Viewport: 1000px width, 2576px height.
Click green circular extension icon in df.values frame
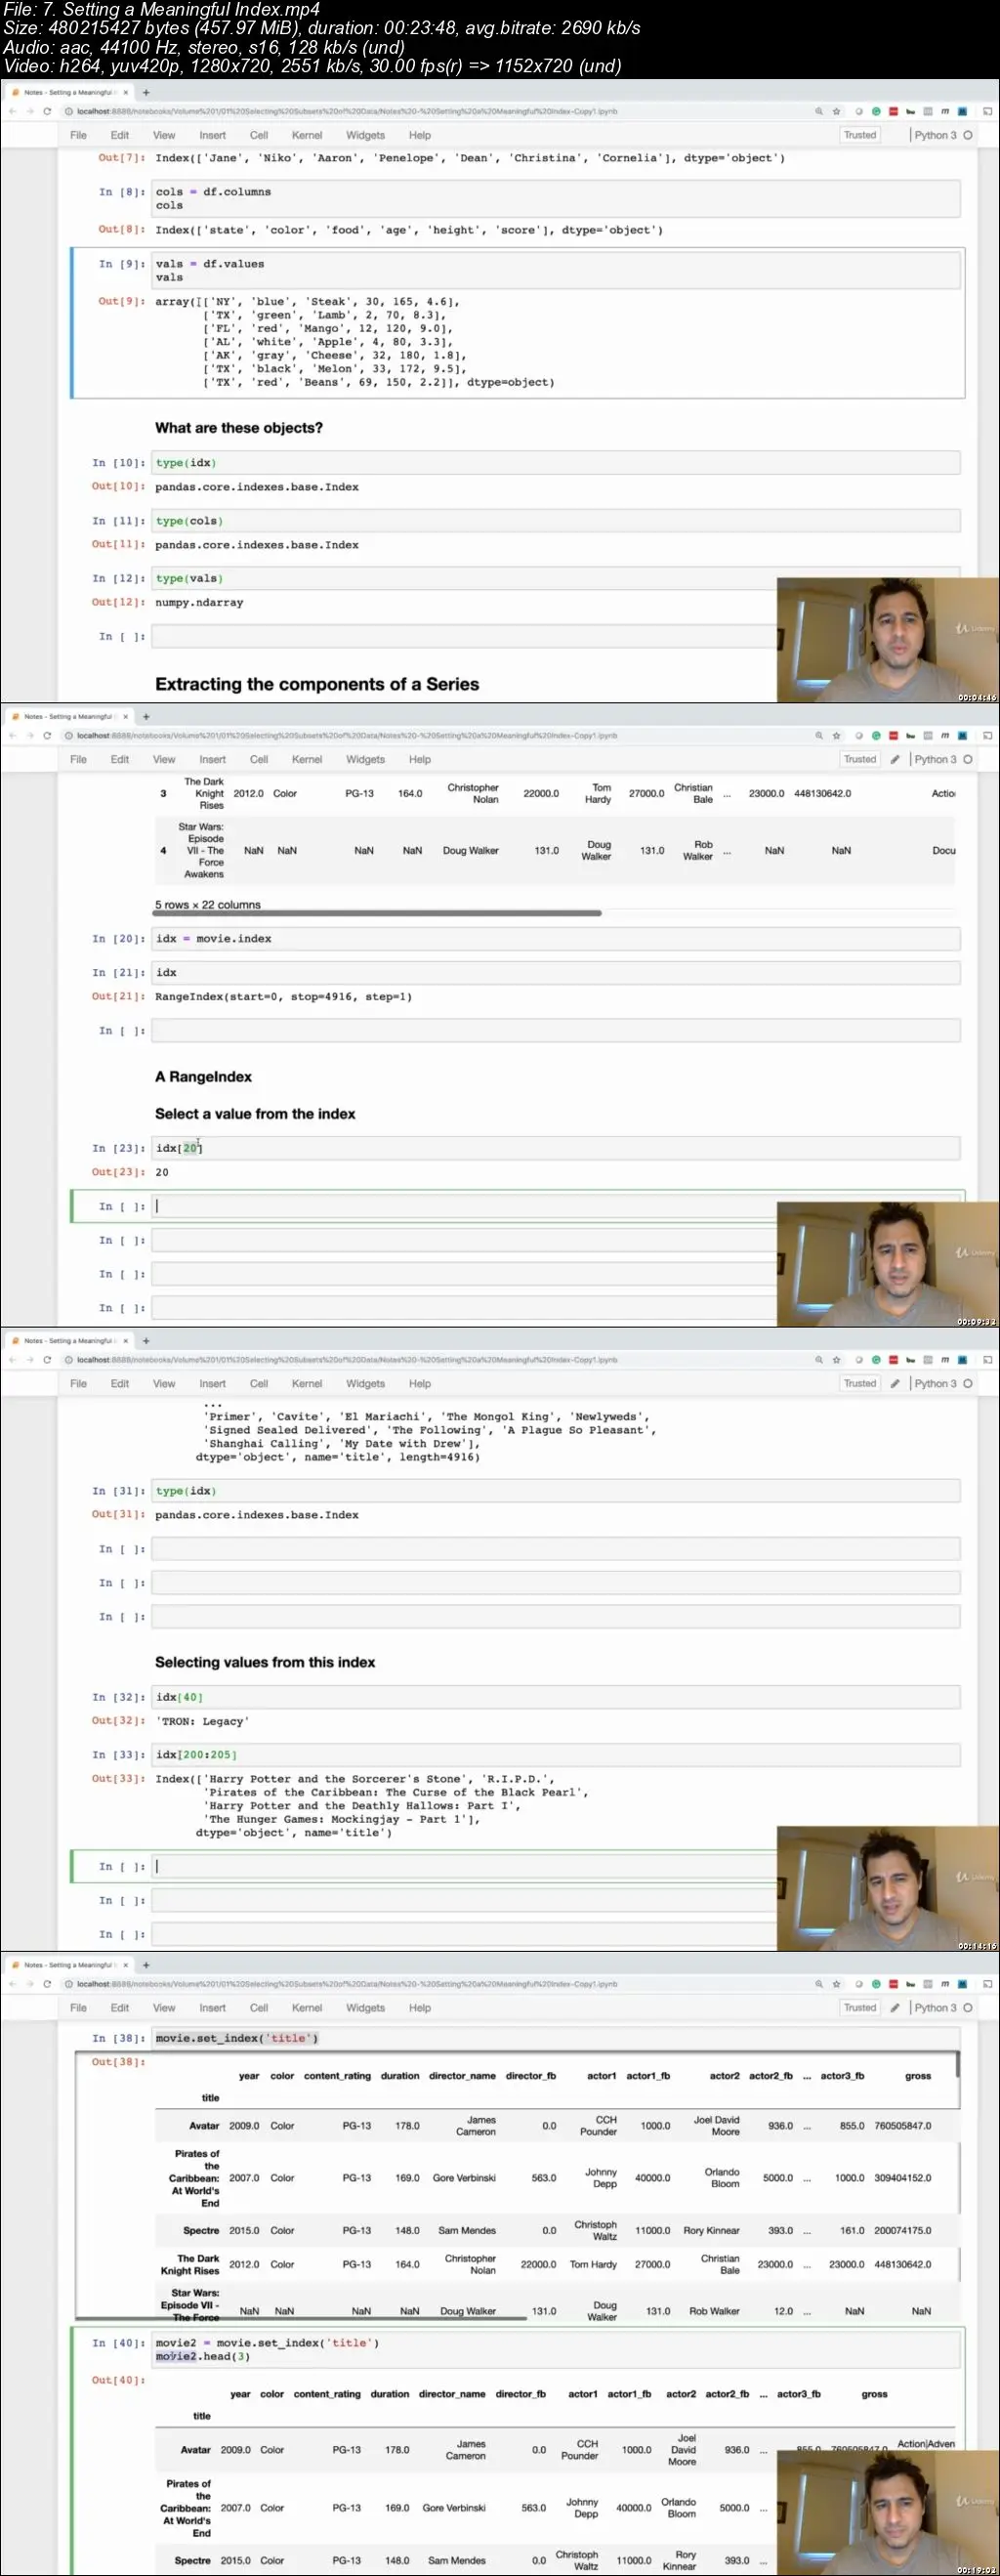[876, 111]
